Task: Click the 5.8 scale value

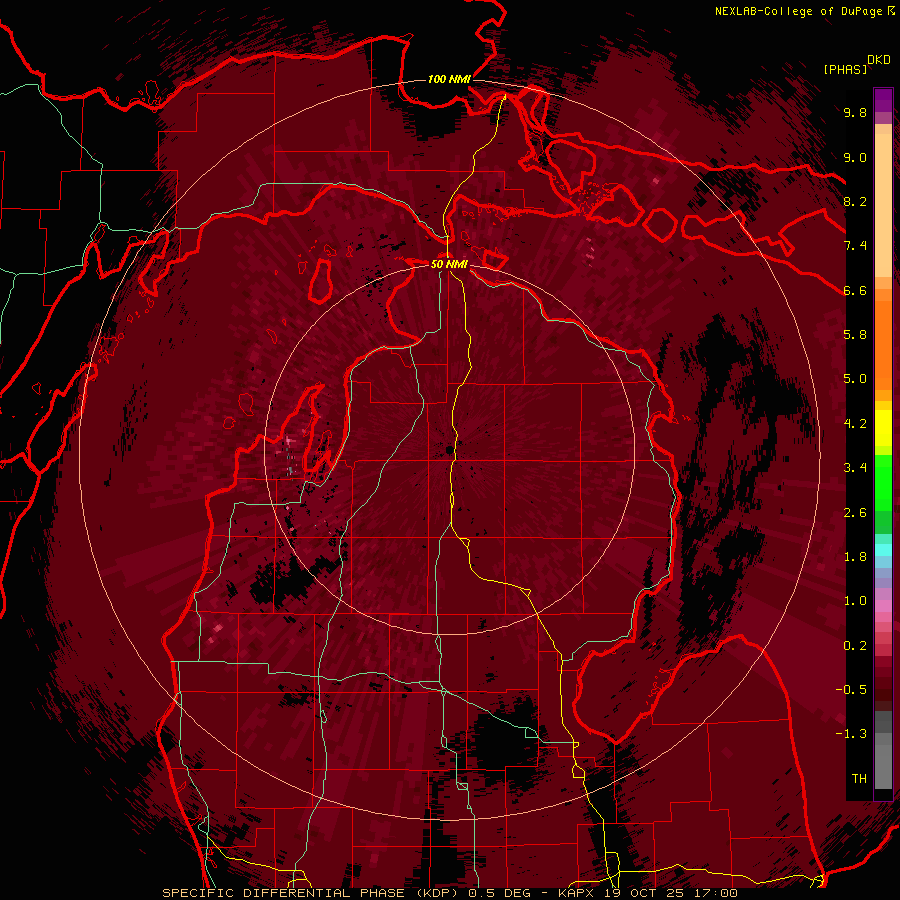Action: [855, 335]
